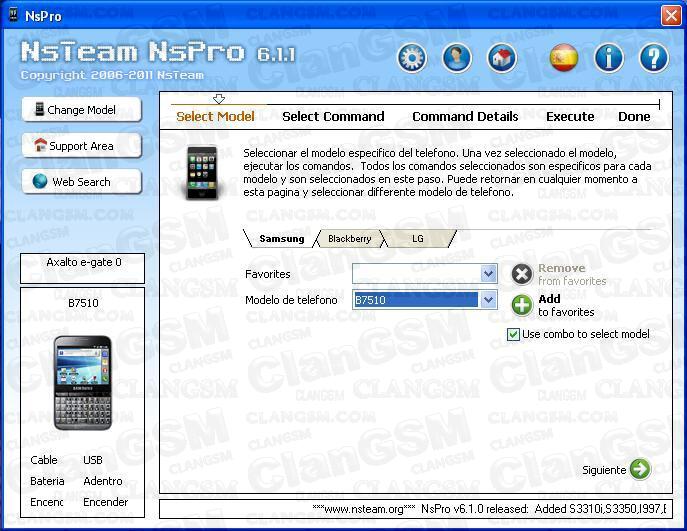Viewport: 687px width, 531px height.
Task: Click the Change Model button
Action: coord(81,110)
